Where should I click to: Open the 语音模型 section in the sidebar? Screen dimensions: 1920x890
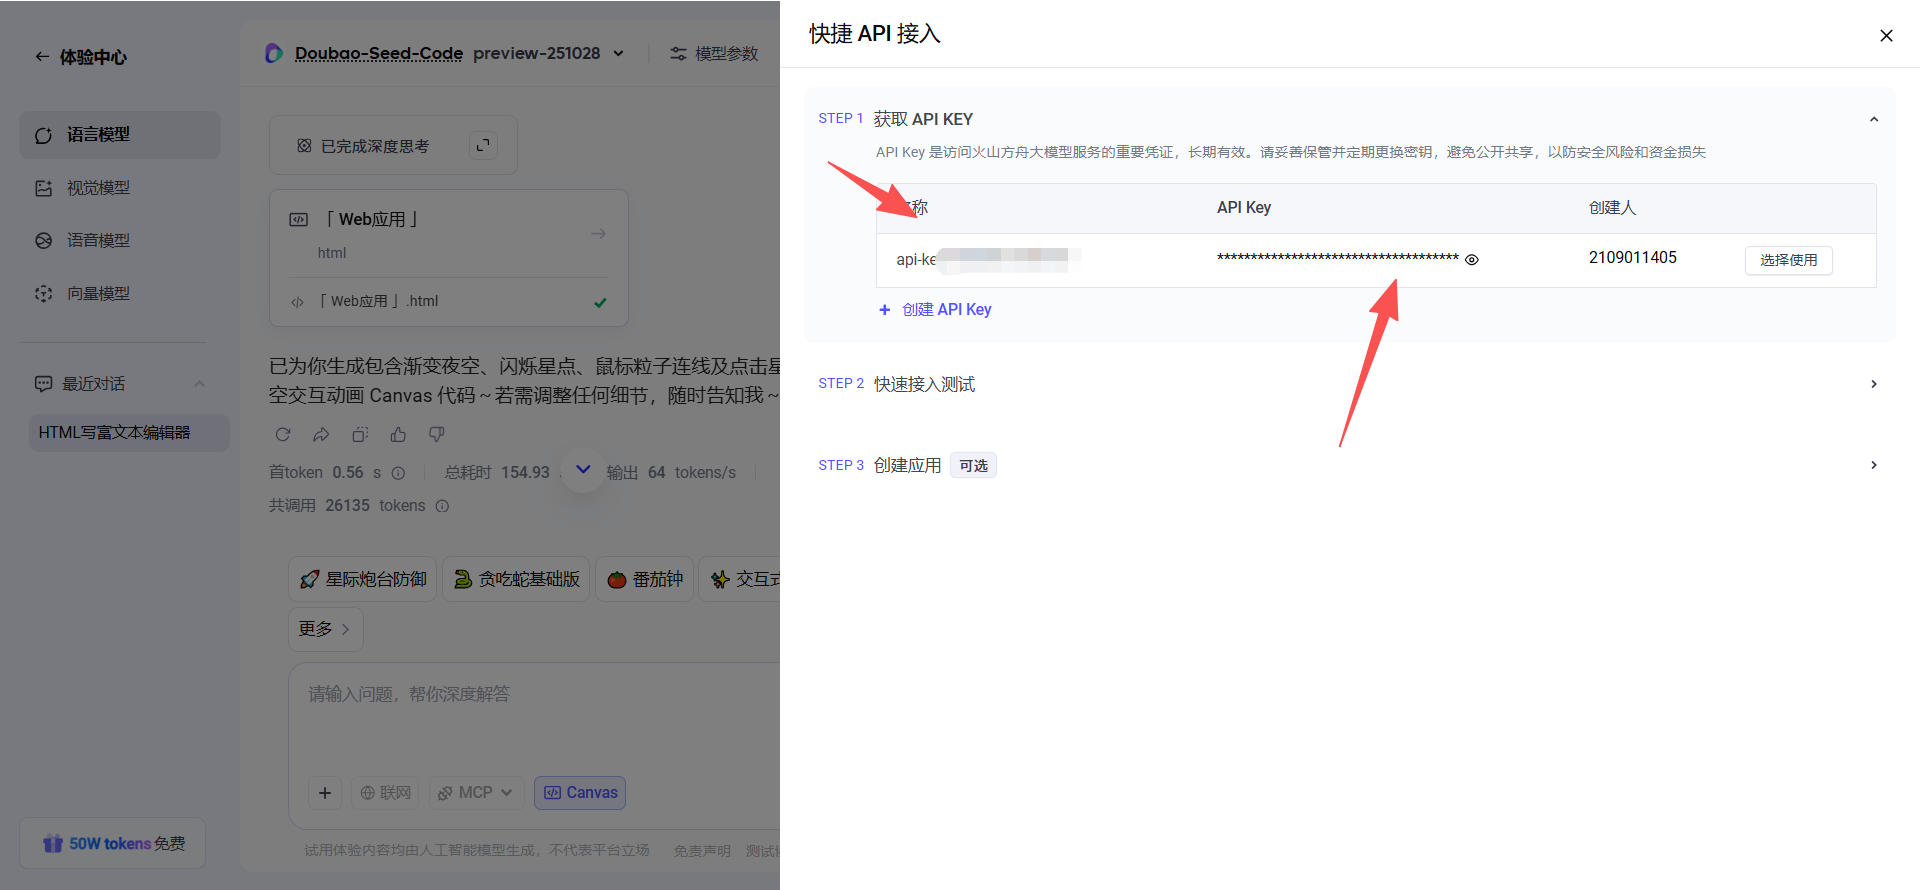(120, 241)
